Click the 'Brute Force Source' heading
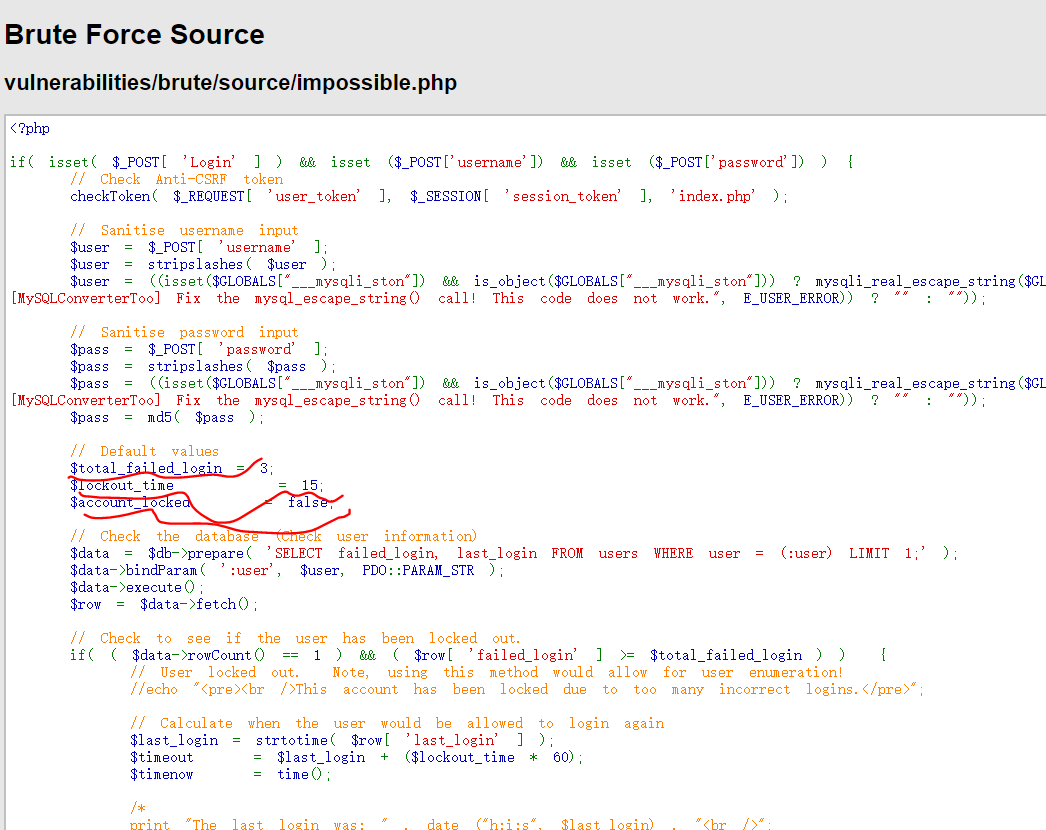The height and width of the screenshot is (830, 1046). click(134, 35)
